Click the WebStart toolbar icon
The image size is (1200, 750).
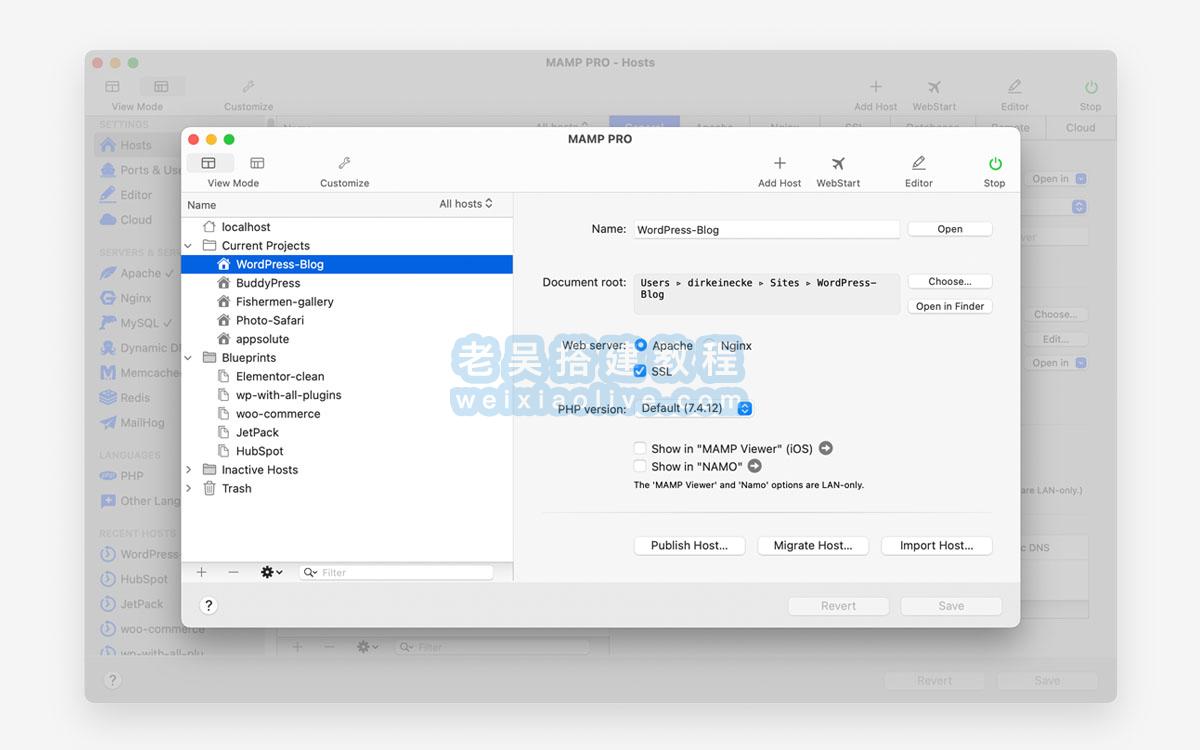[x=838, y=165]
